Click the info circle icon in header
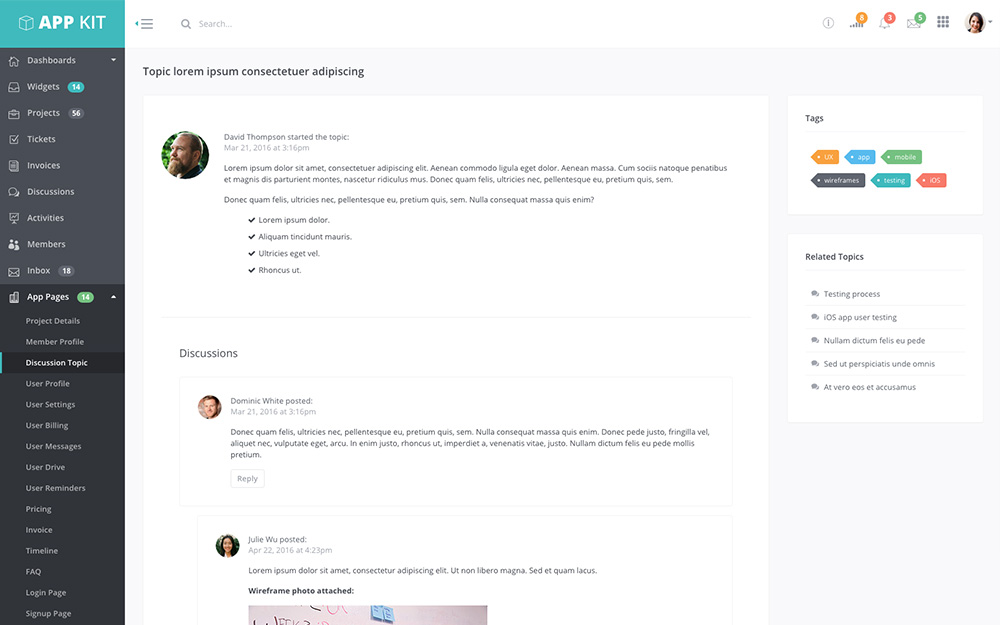The height and width of the screenshot is (625, 1000). pos(828,23)
